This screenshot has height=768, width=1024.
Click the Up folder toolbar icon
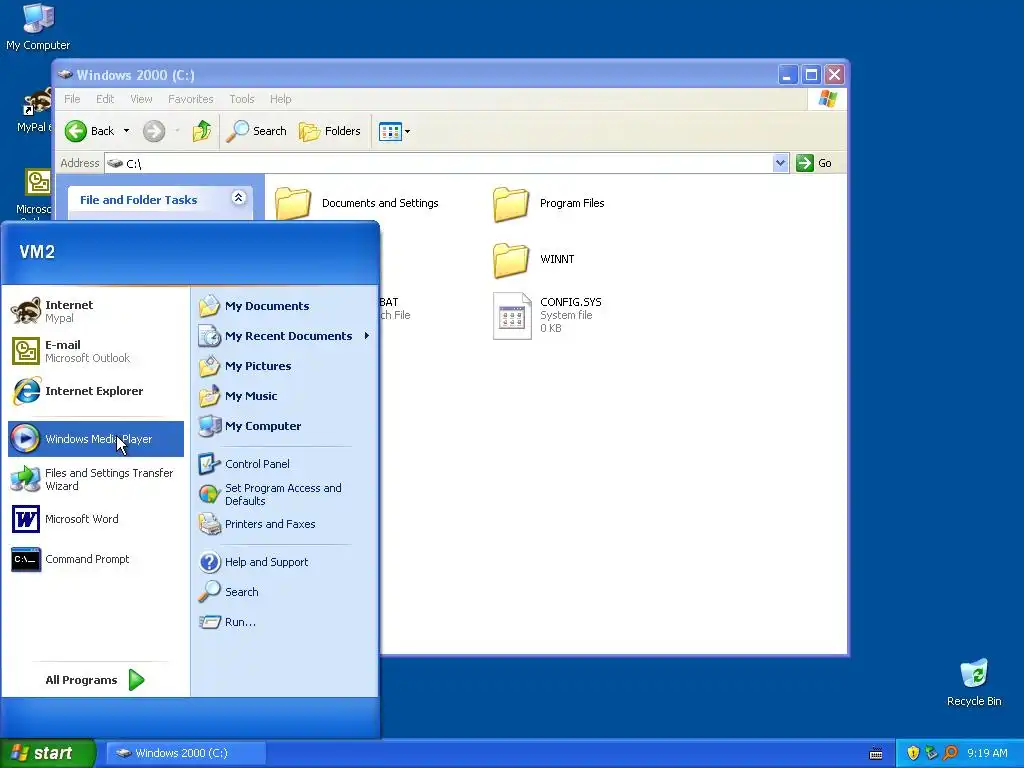(202, 131)
